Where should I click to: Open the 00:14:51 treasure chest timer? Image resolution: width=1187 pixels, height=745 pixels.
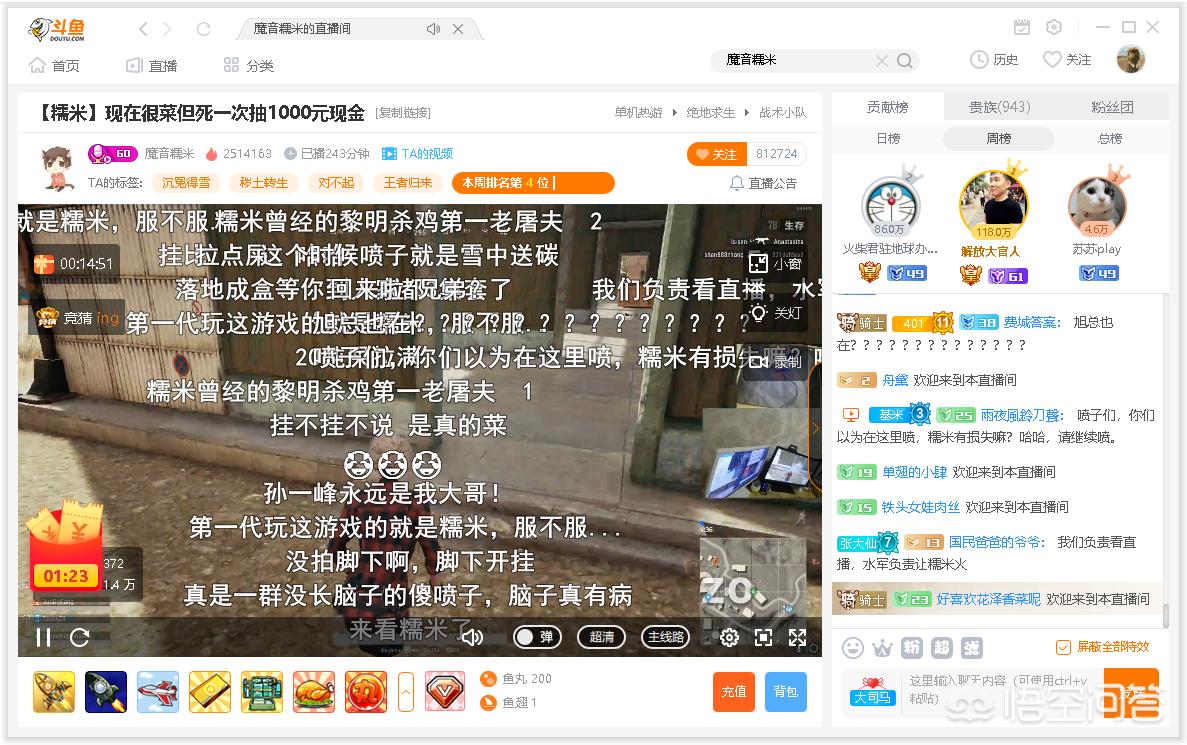[74, 263]
